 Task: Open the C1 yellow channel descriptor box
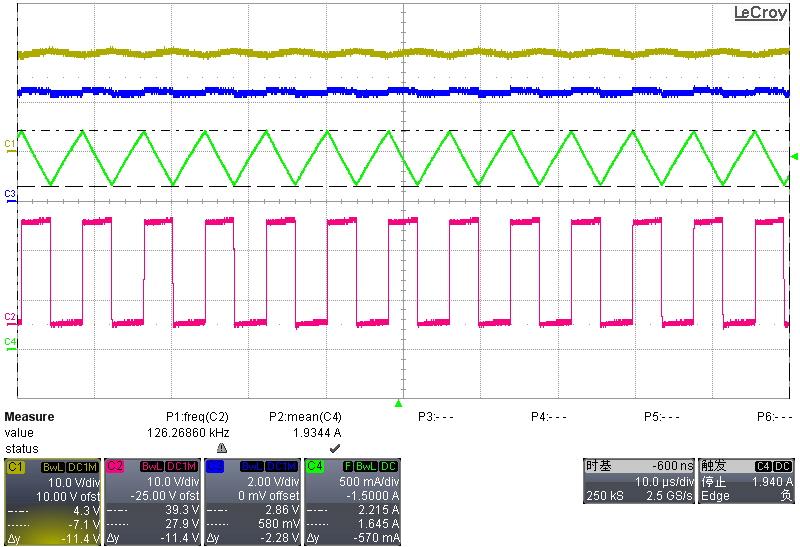[x=52, y=502]
